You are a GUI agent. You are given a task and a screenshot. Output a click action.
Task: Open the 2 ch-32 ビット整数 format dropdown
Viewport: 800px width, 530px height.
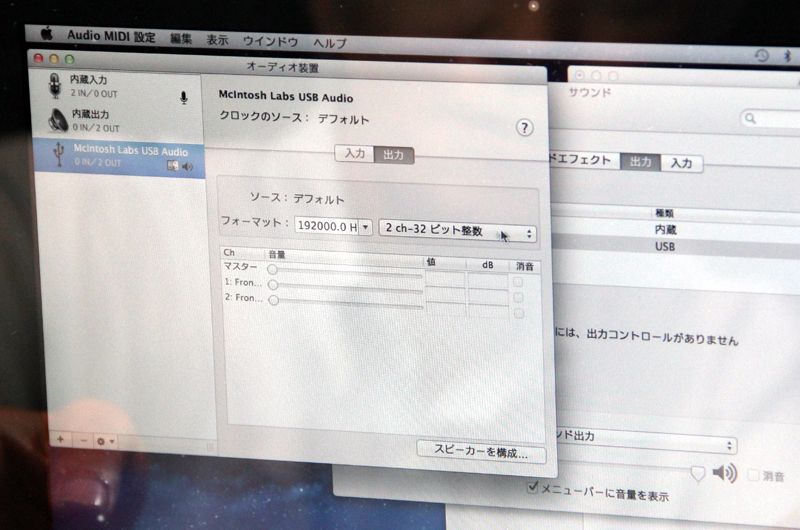(458, 230)
